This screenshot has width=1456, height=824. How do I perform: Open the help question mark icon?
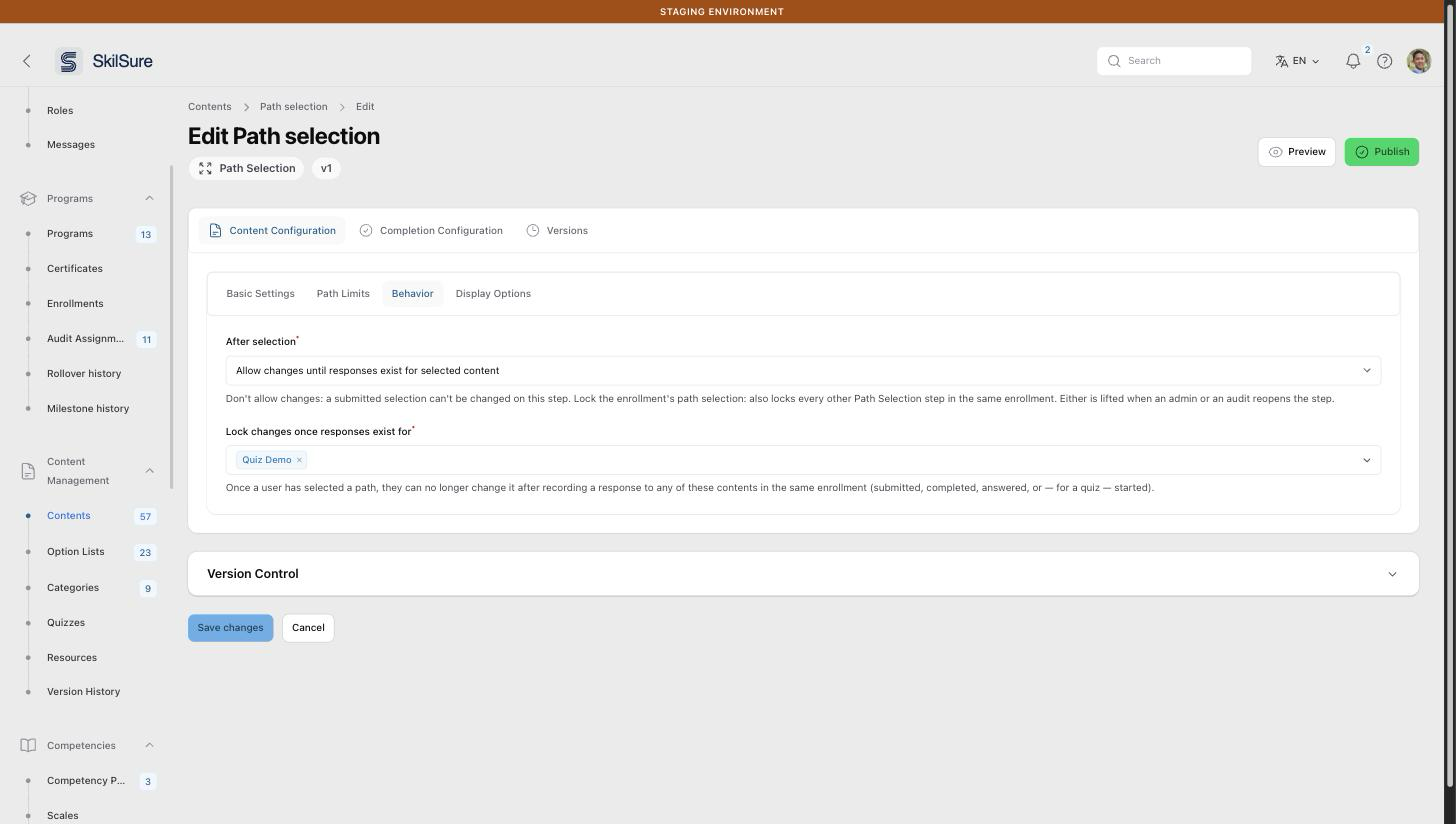(x=1385, y=61)
